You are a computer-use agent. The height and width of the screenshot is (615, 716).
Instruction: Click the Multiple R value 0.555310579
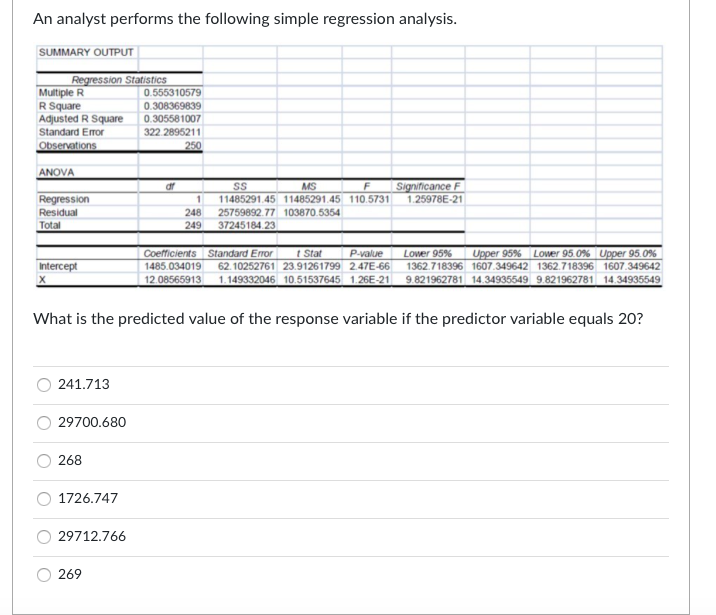172,93
